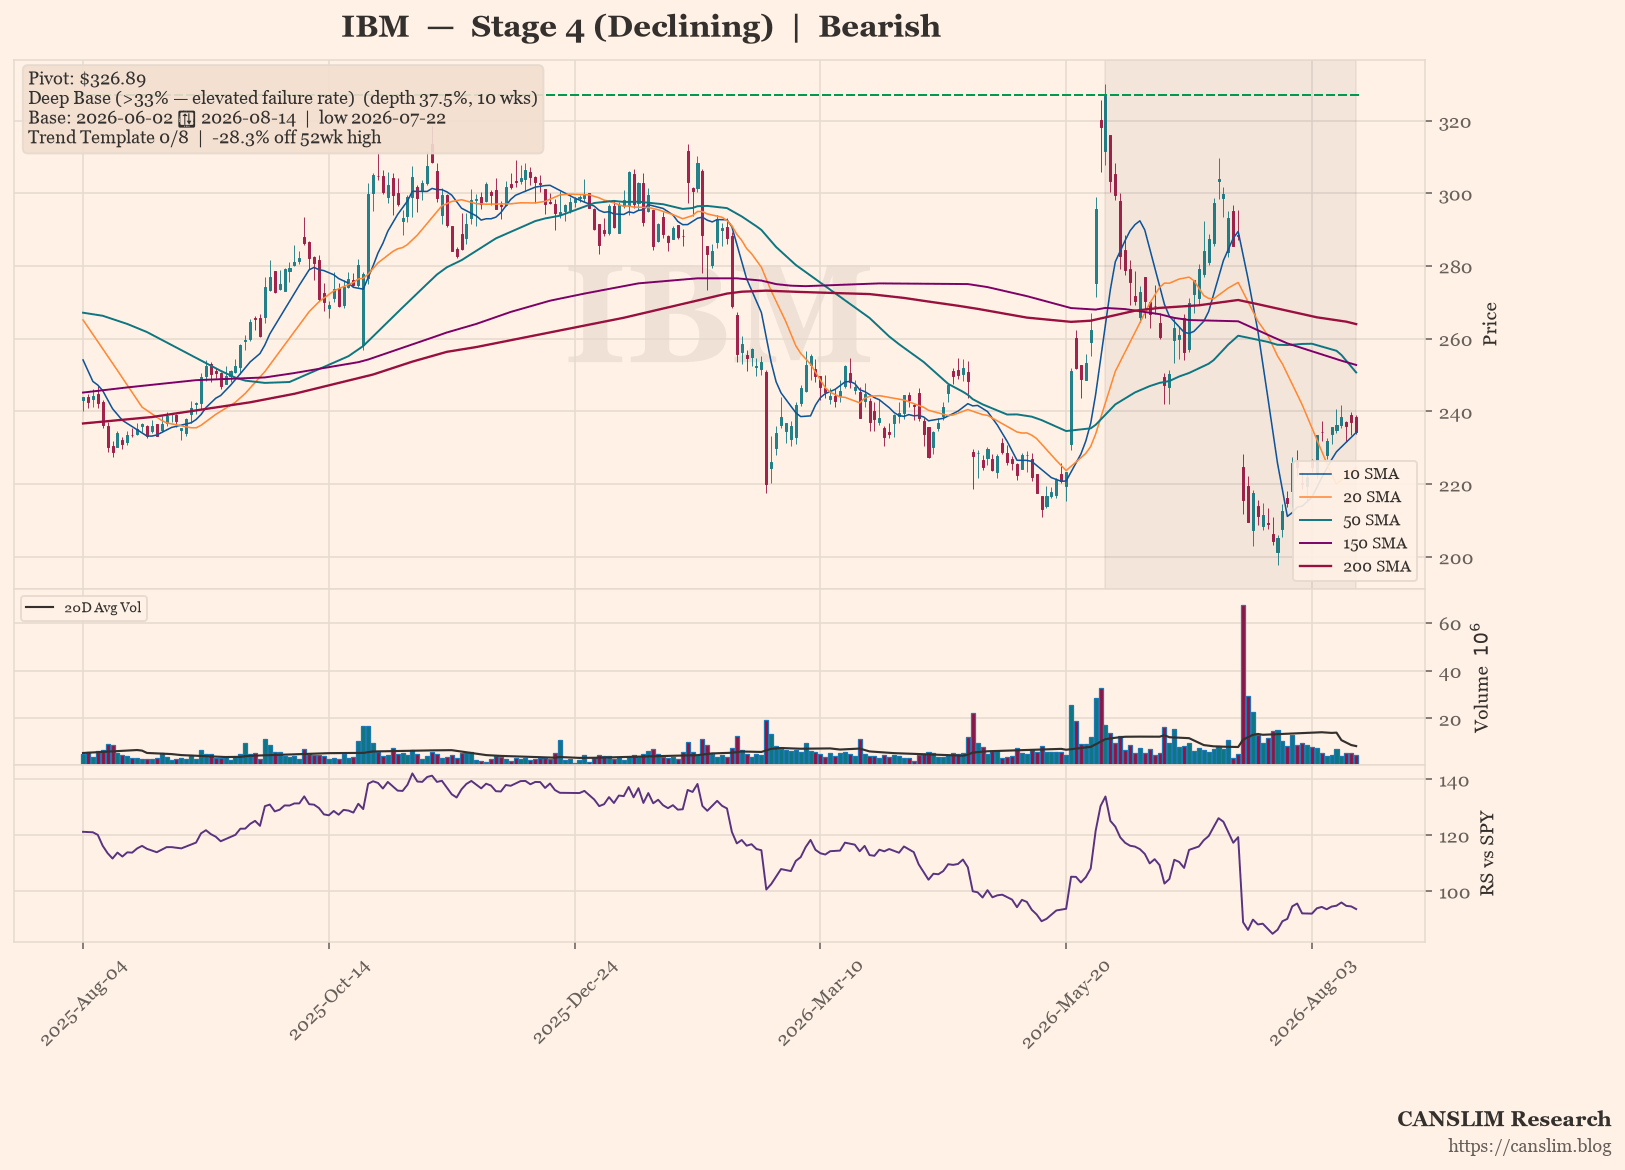Click the '20D Avg Vol' legend entry
The height and width of the screenshot is (1170, 1625).
coord(85,607)
